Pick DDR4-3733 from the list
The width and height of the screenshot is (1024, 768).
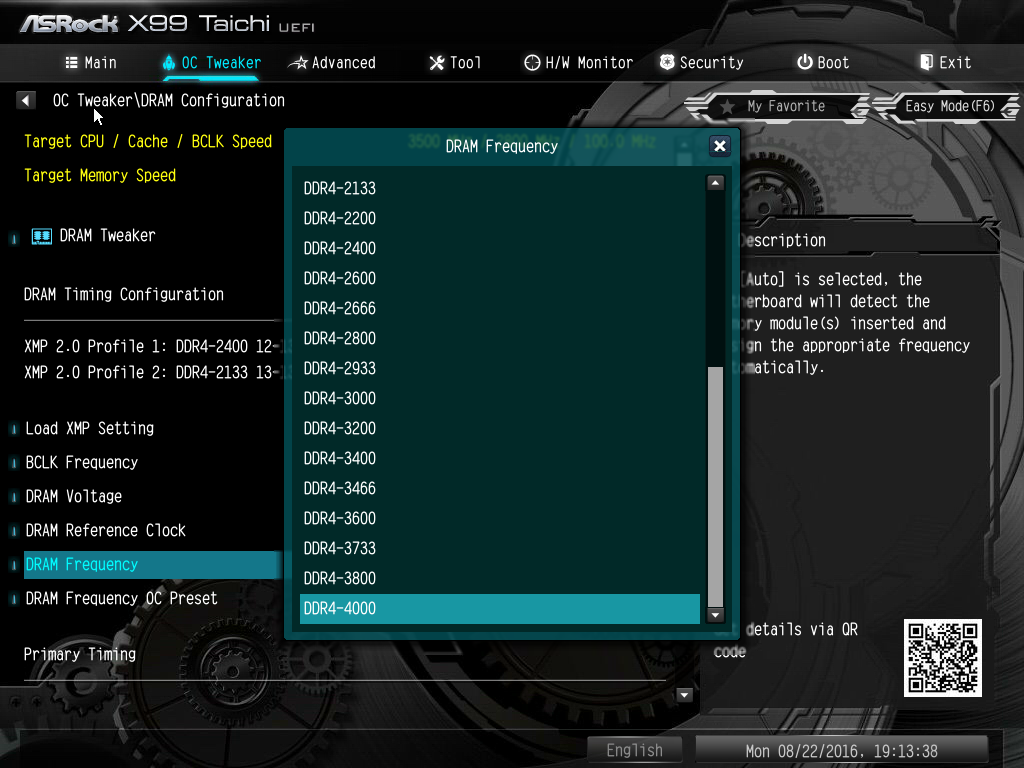pyautogui.click(x=500, y=549)
